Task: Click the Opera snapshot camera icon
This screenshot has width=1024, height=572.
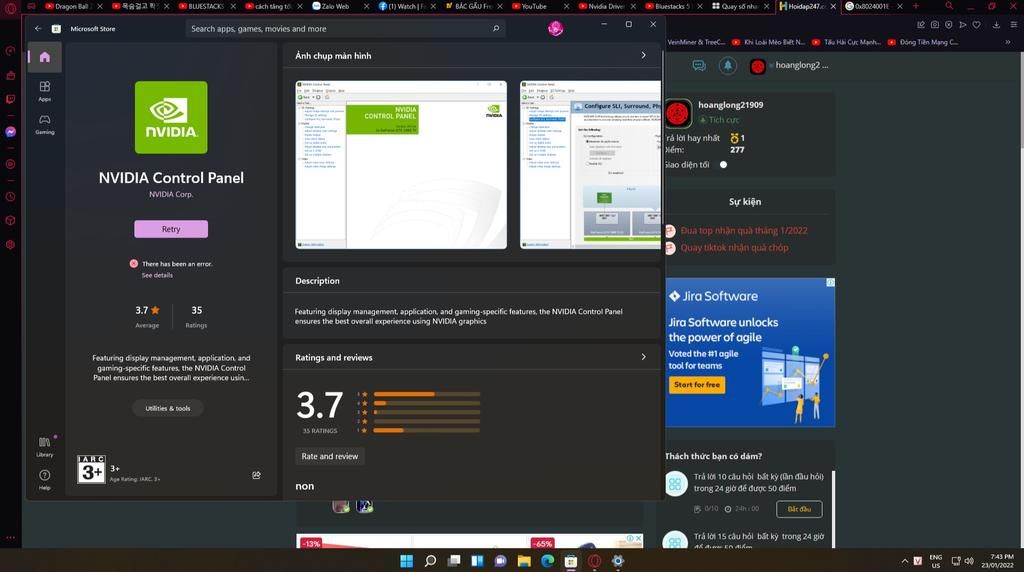Action: click(x=935, y=25)
